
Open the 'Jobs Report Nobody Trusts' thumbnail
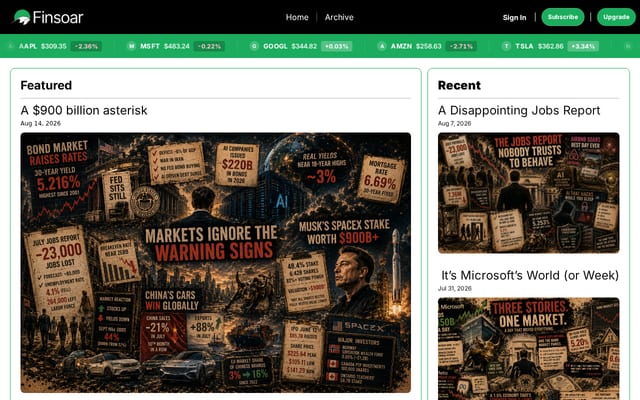pyautogui.click(x=529, y=193)
